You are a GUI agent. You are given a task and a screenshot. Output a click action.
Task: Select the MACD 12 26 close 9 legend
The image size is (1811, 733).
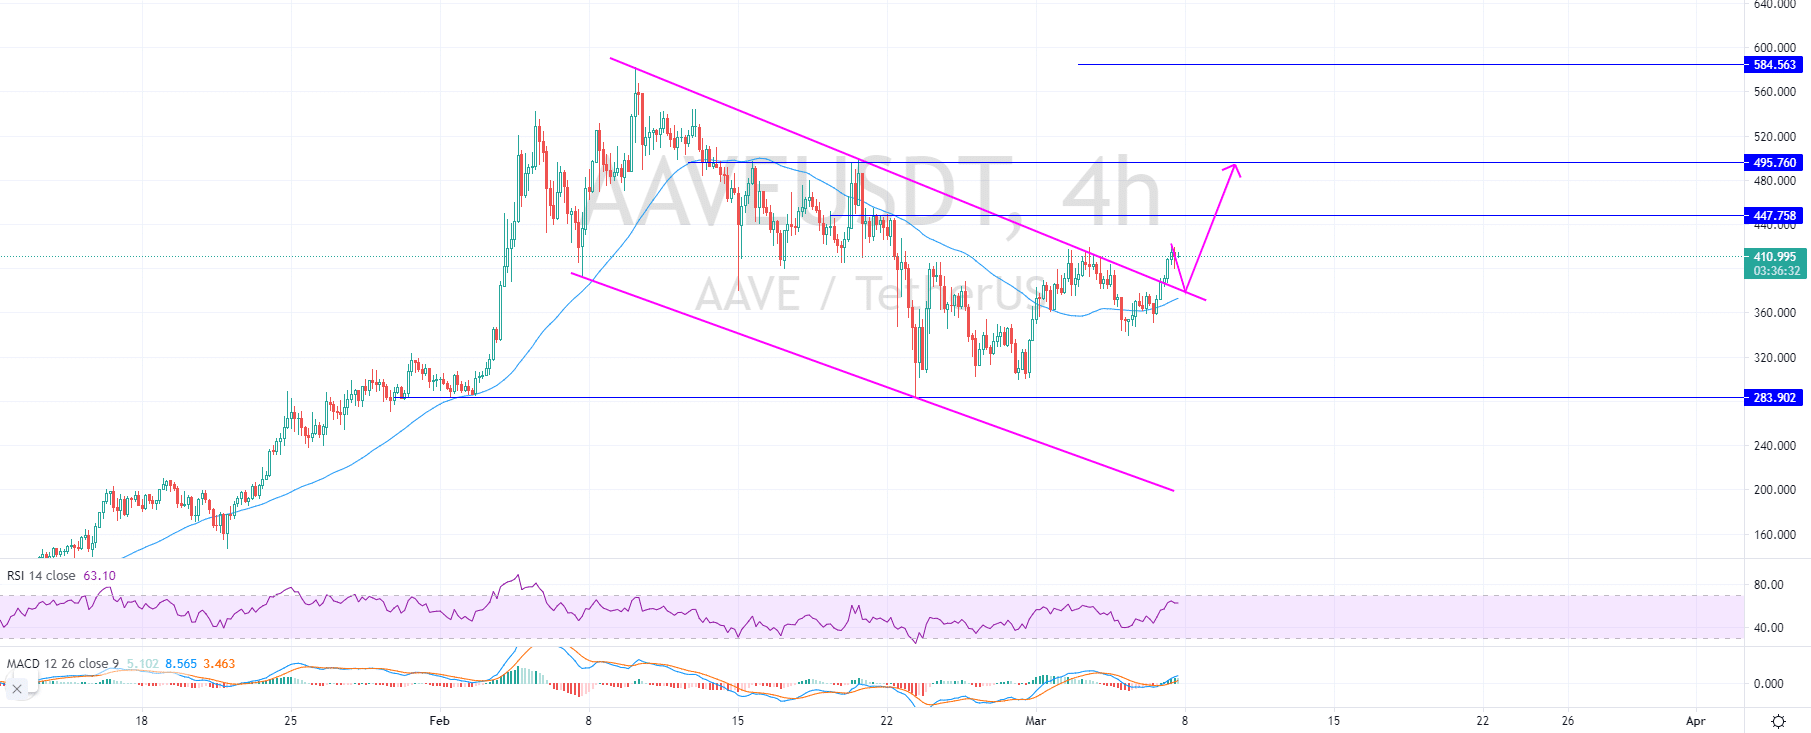(x=63, y=664)
